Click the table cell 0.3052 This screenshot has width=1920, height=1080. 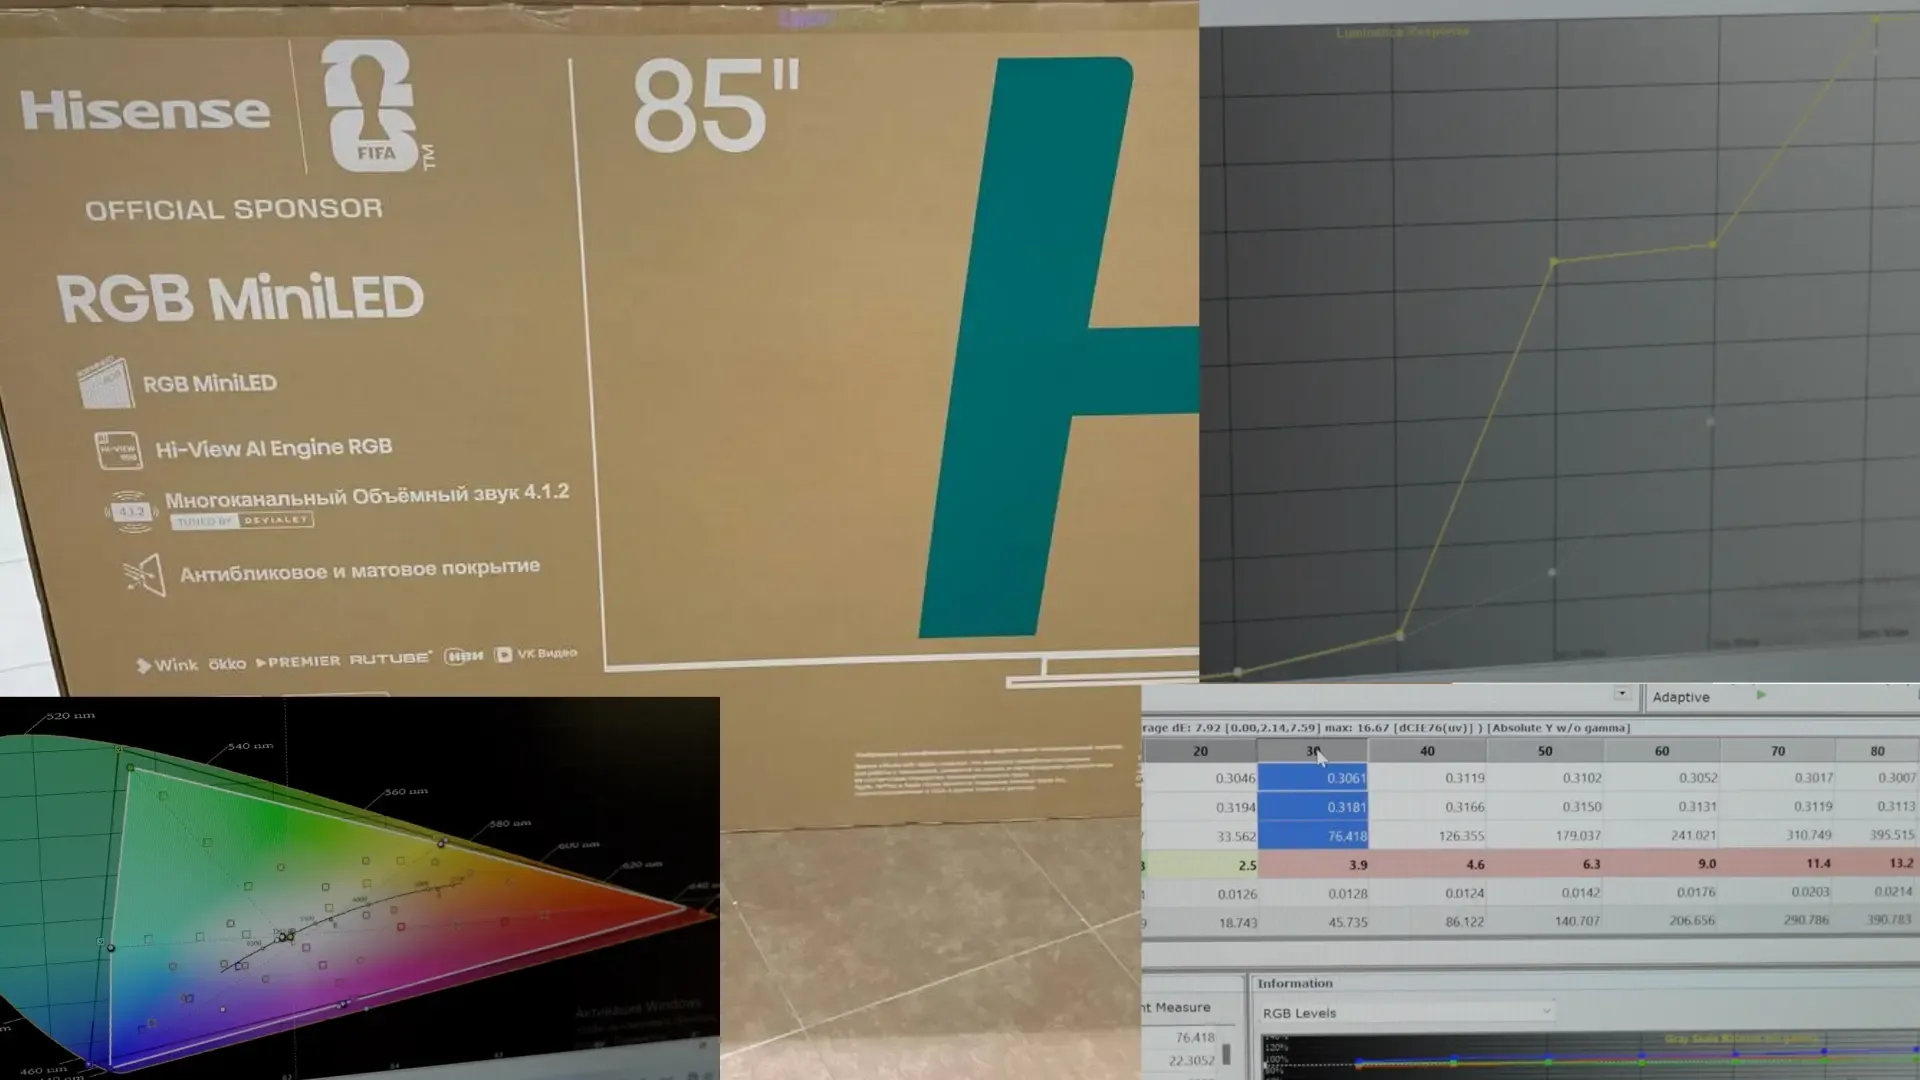(1661, 778)
